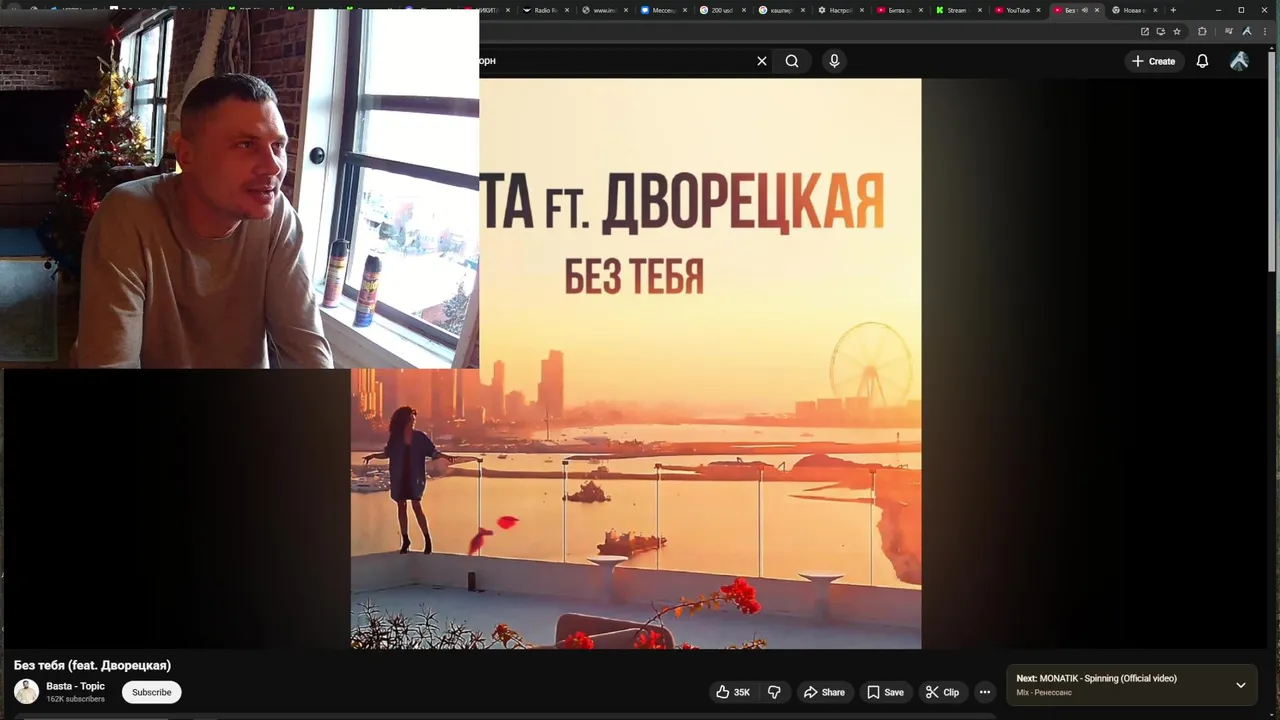Bookmark this page with the star icon
Screen dimensions: 1280x720
[1177, 31]
